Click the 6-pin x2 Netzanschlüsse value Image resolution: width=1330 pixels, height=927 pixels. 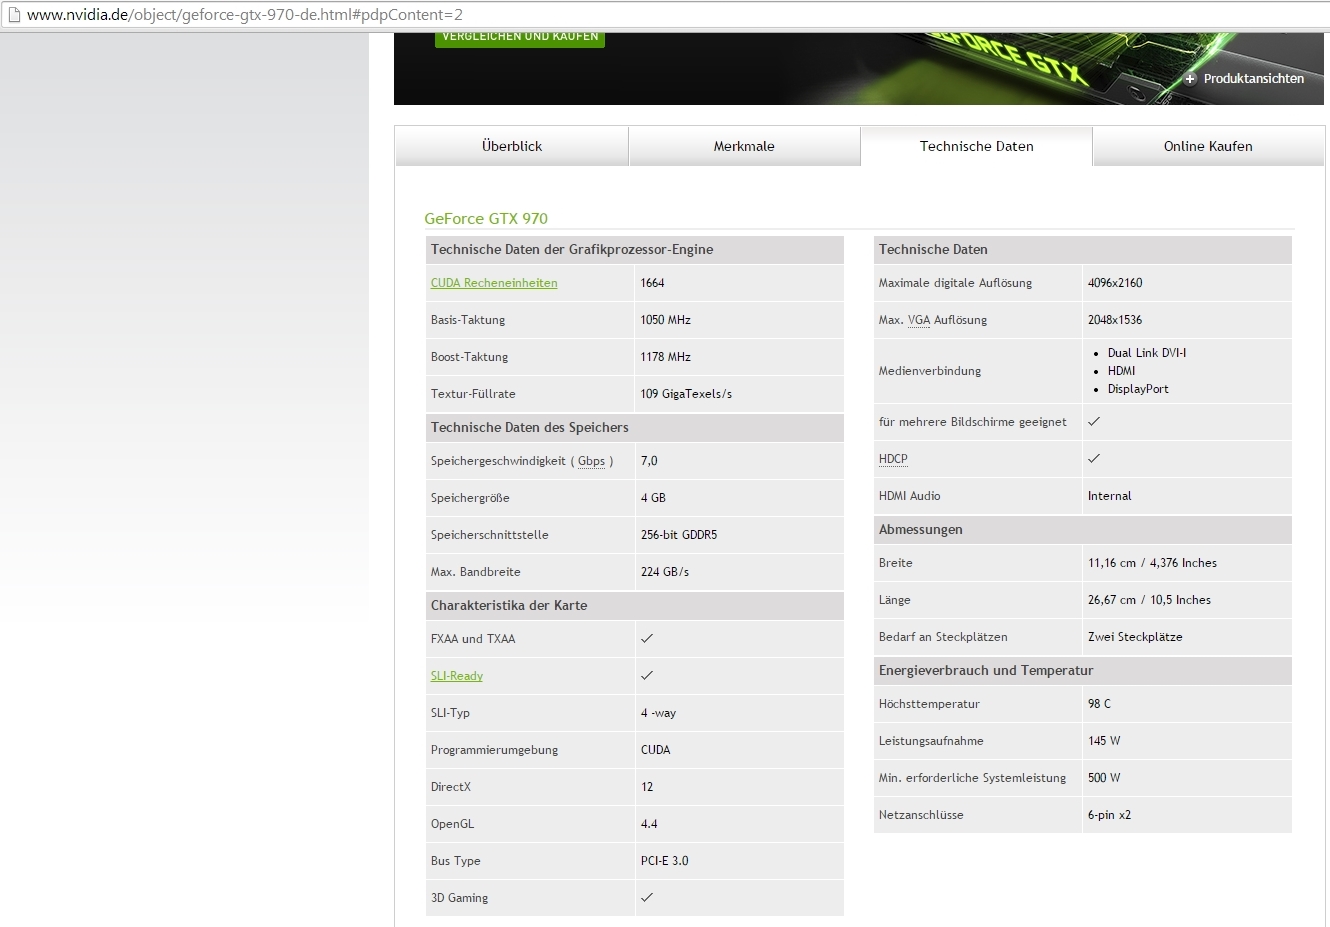[1110, 815]
